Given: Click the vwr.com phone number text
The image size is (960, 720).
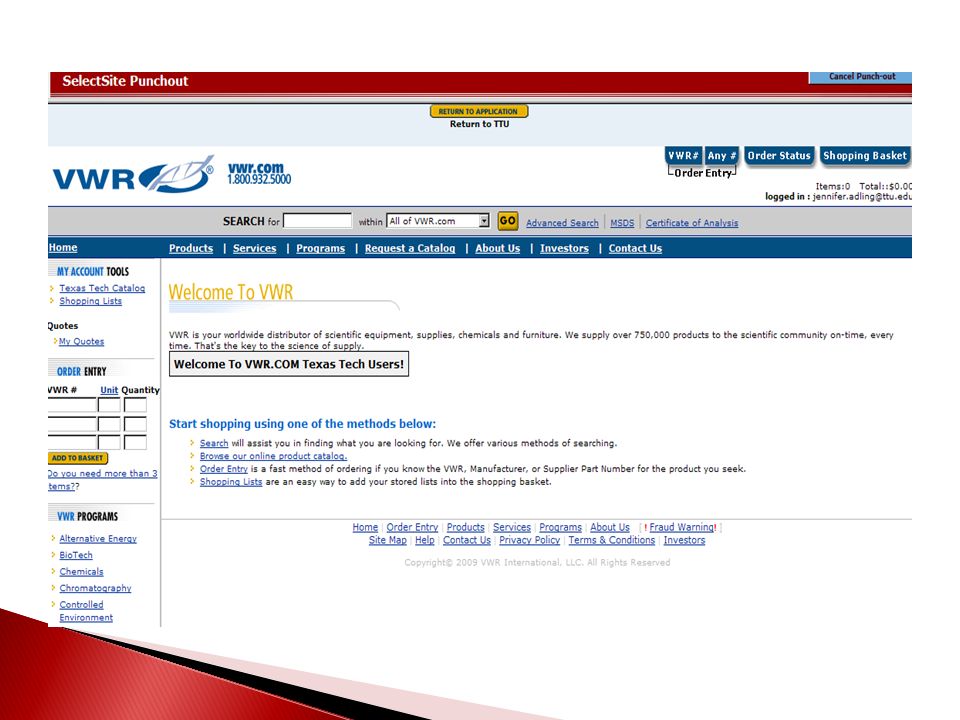Looking at the screenshot, I should [x=260, y=179].
